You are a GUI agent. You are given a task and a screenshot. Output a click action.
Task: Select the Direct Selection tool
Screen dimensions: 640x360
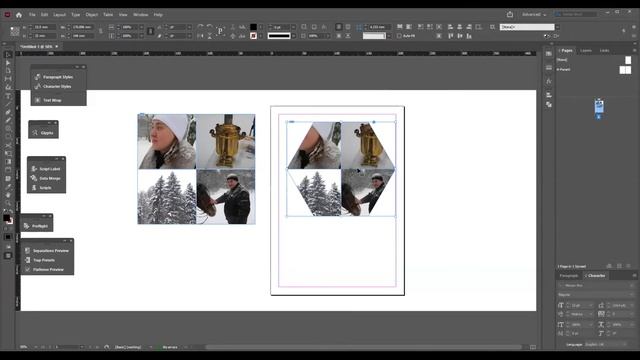pyautogui.click(x=8, y=62)
